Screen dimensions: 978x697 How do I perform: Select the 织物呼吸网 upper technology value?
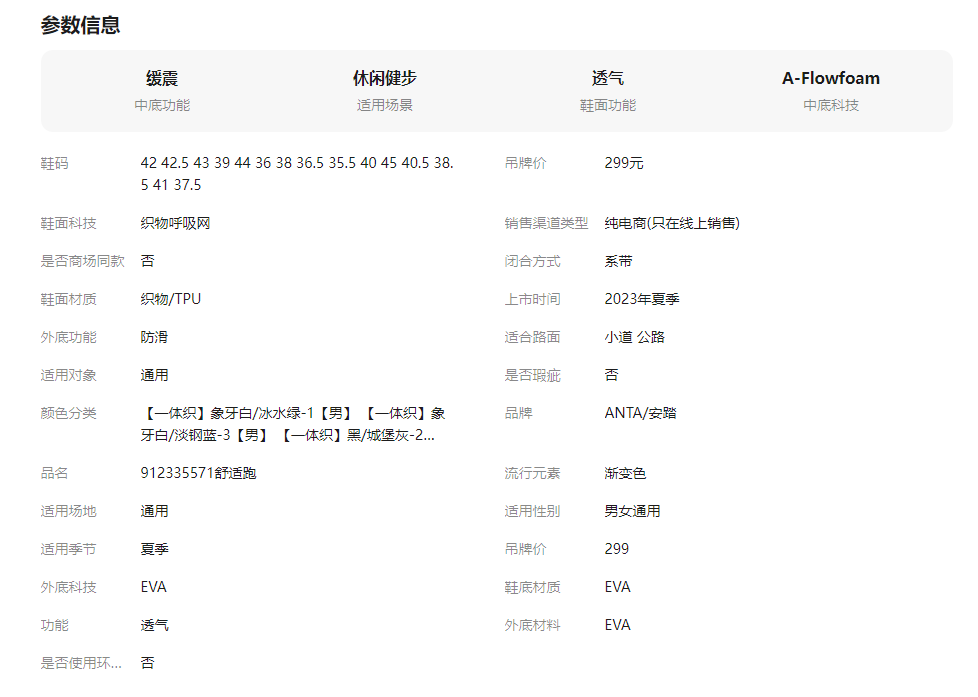[x=175, y=223]
